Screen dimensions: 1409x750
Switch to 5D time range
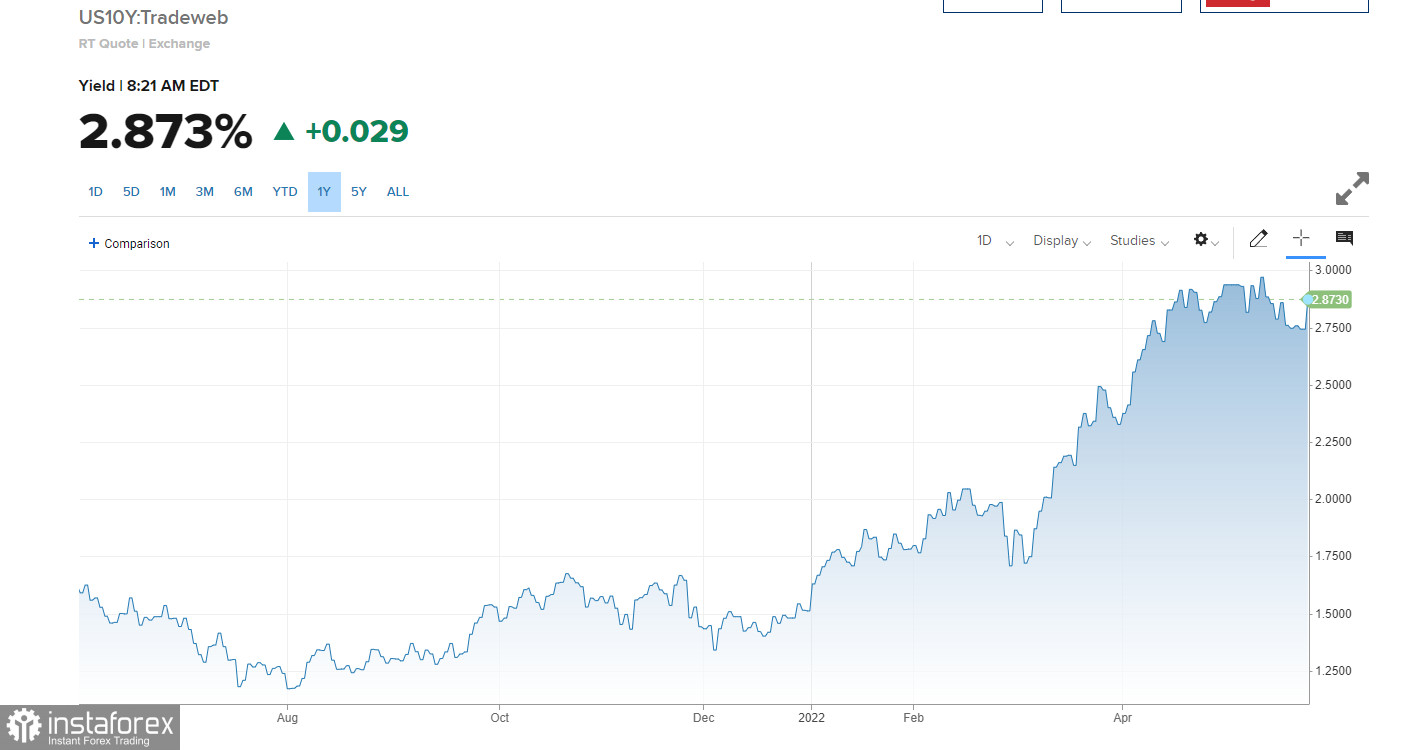pyautogui.click(x=131, y=192)
